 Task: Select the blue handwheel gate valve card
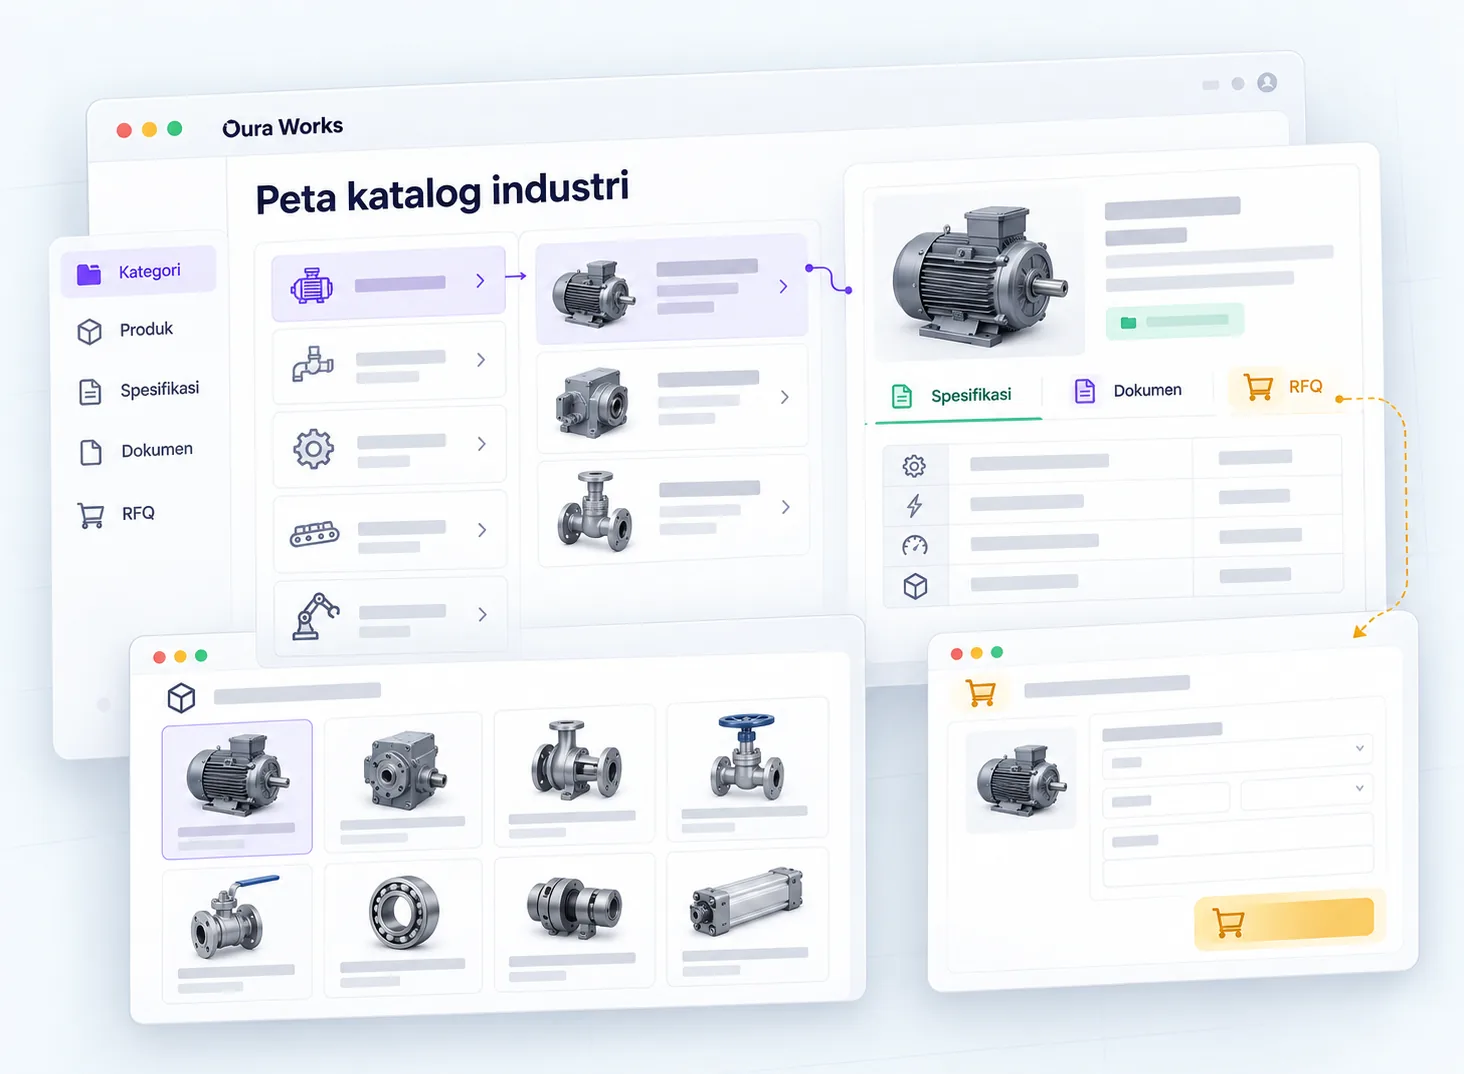(747, 768)
